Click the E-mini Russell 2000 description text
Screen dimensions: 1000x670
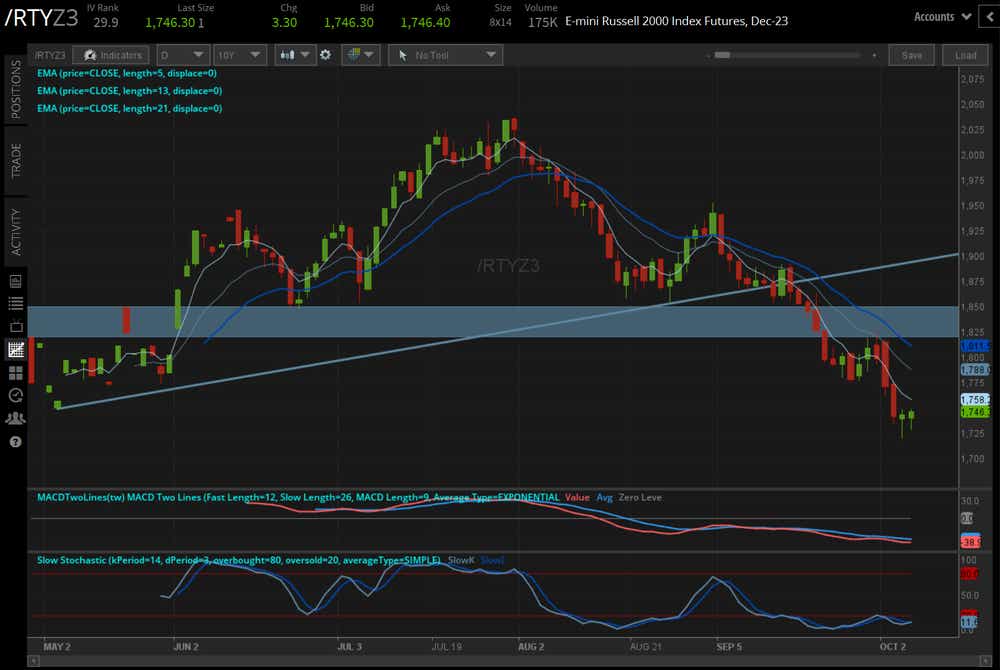tap(677, 21)
